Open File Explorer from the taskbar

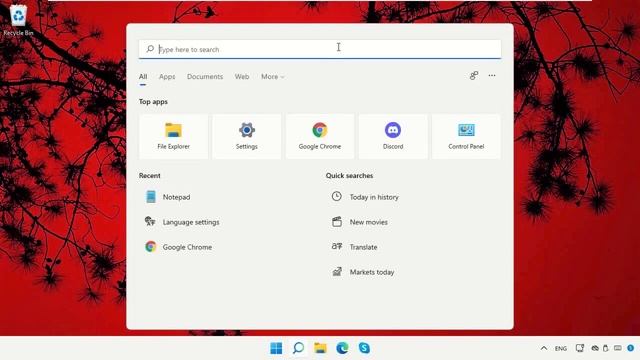click(320, 348)
